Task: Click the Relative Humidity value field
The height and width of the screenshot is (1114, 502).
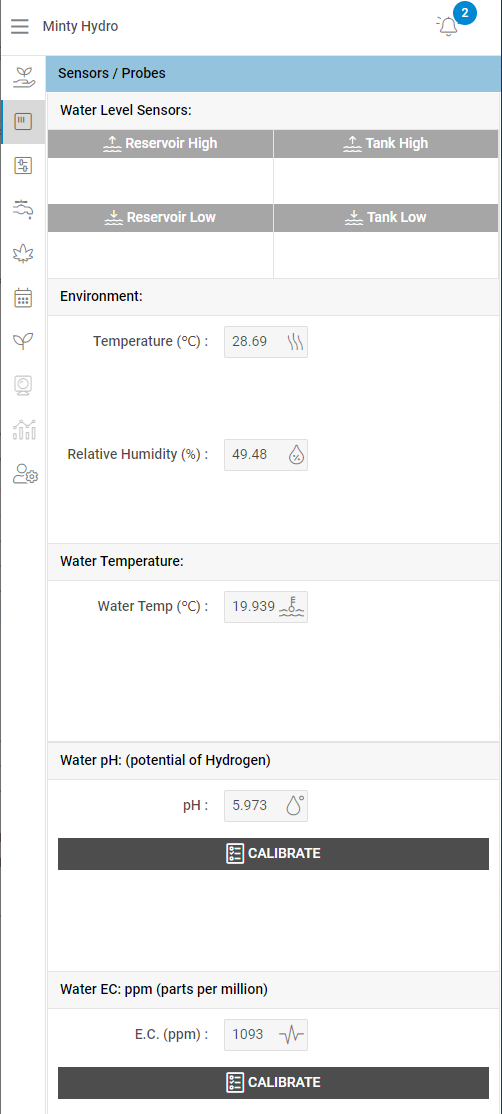Action: [266, 455]
